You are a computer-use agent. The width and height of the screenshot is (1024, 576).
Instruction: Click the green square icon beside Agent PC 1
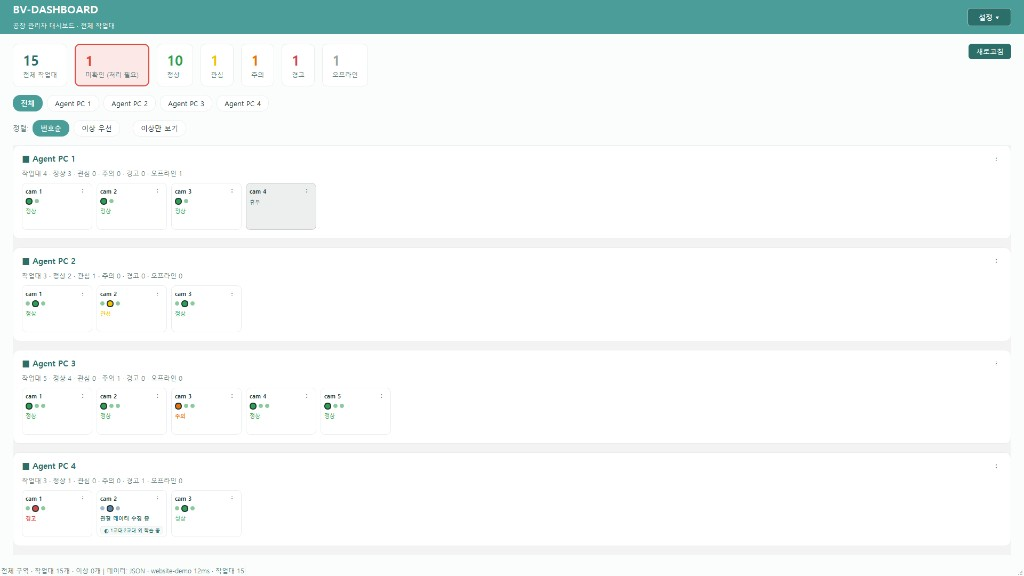(26, 159)
